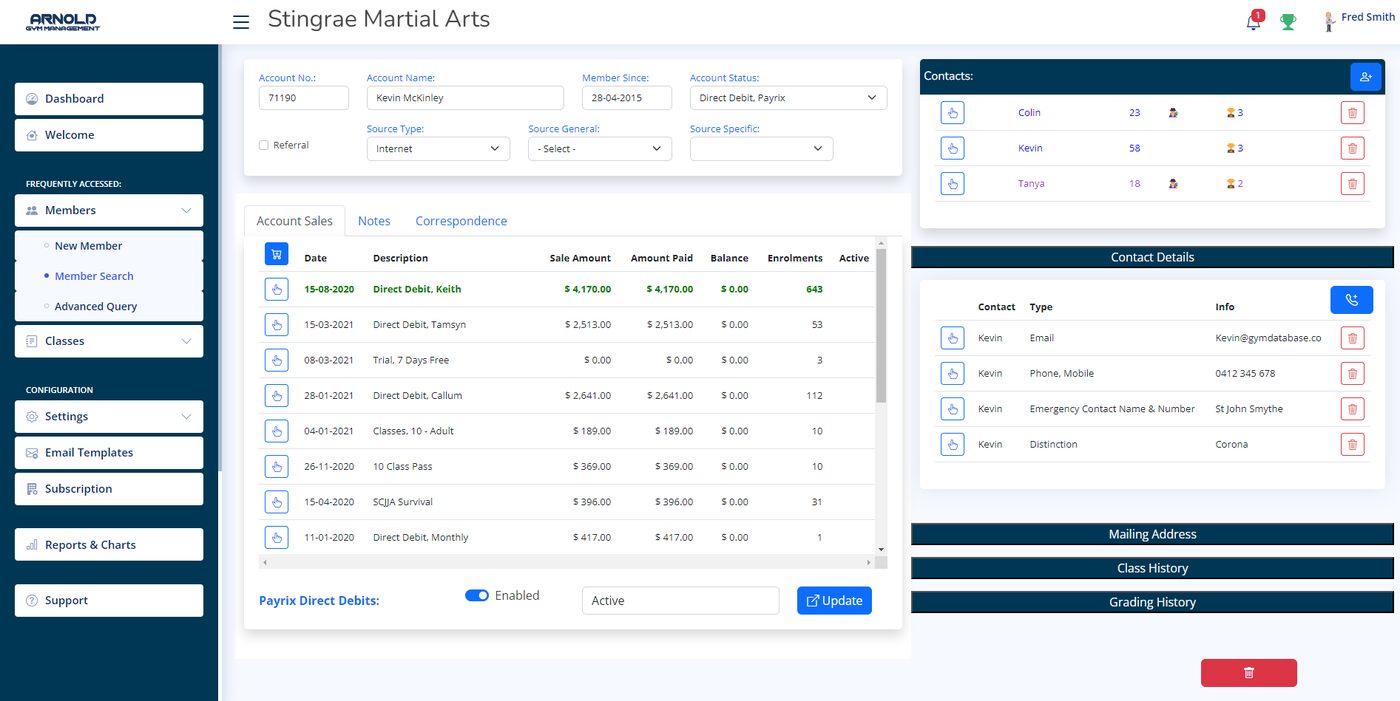Delete Colin contact with trash icon
Screen dimensions: 1400x701
(x=1352, y=113)
